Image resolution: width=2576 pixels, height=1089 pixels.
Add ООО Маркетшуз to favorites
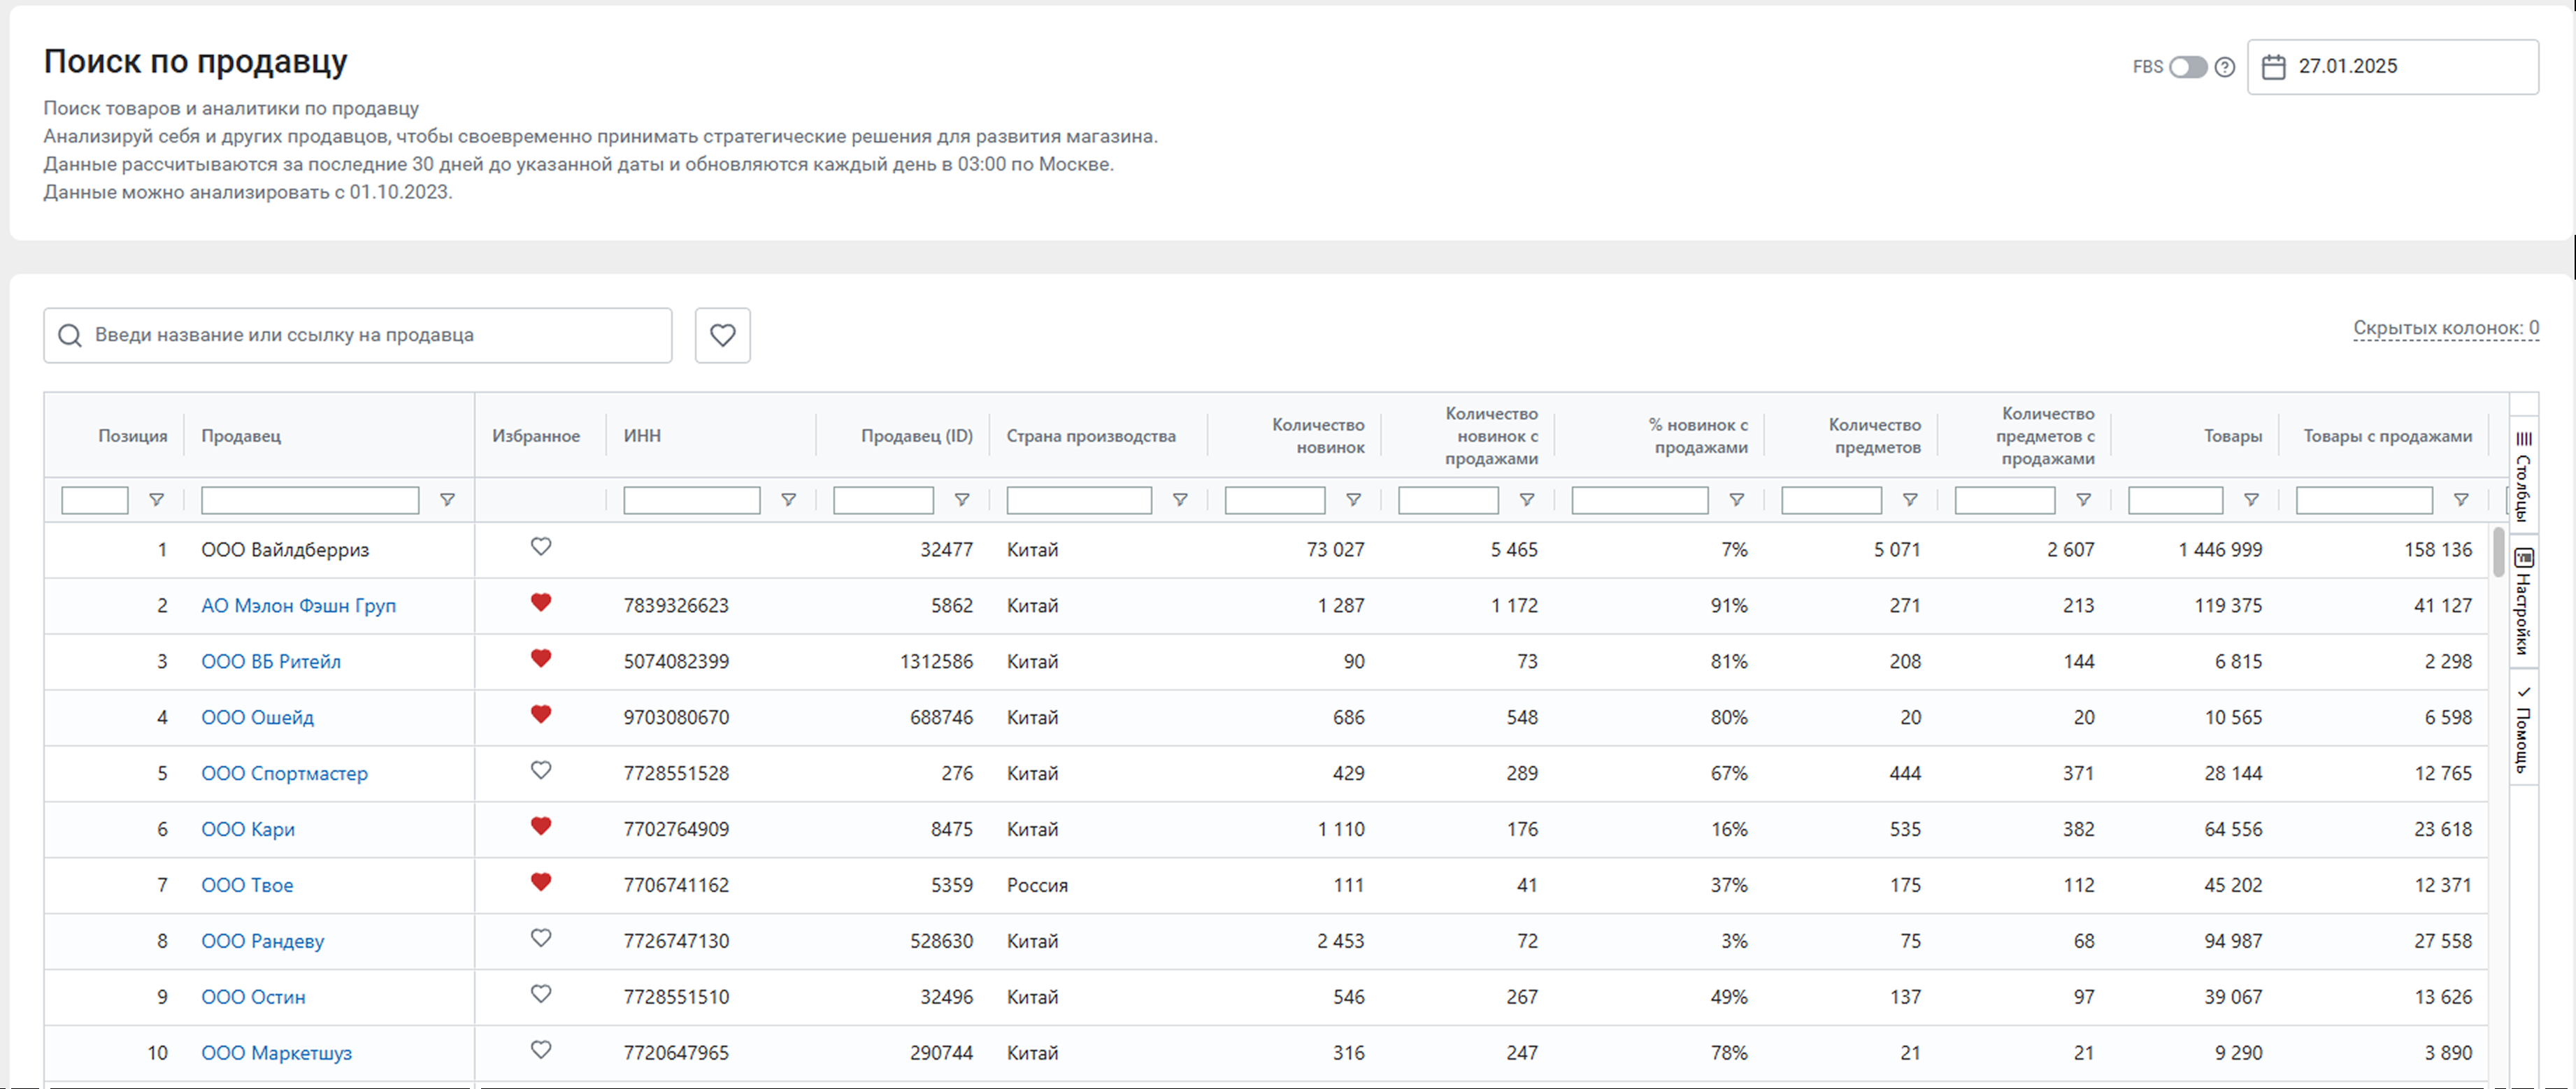(541, 1051)
